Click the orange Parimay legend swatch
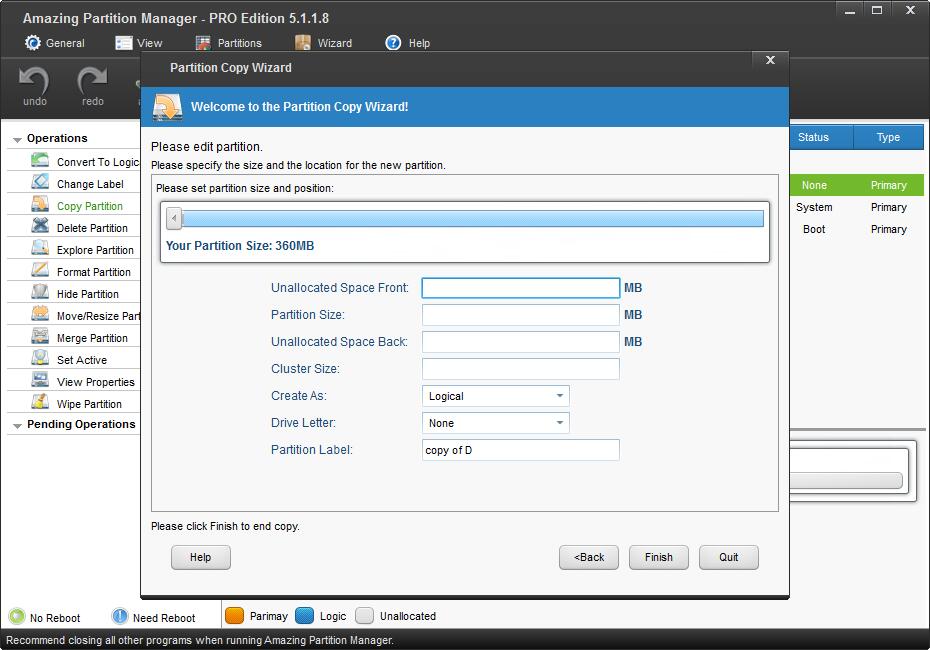This screenshot has width=930, height=650. point(235,616)
